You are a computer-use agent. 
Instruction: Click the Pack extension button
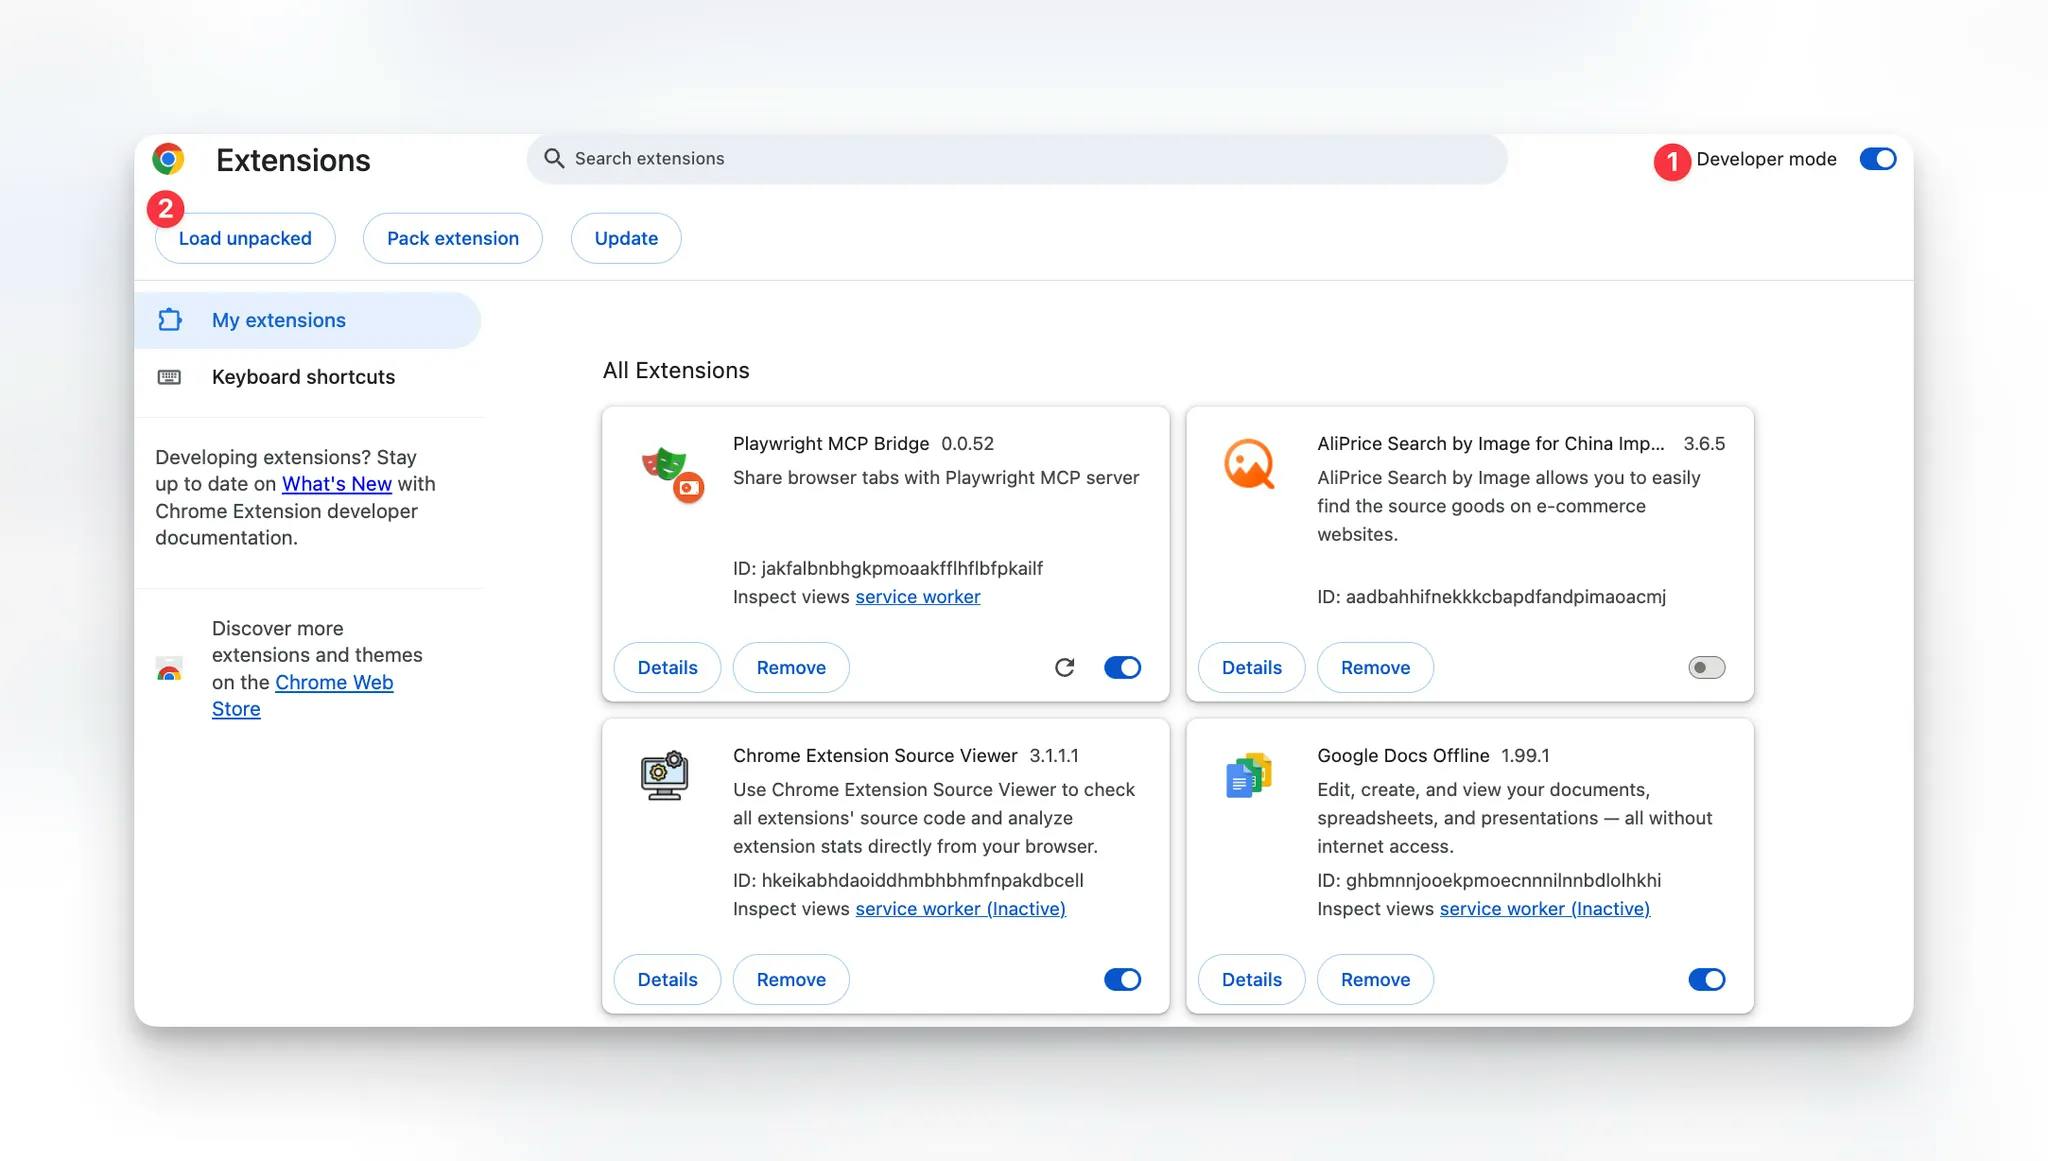click(452, 238)
